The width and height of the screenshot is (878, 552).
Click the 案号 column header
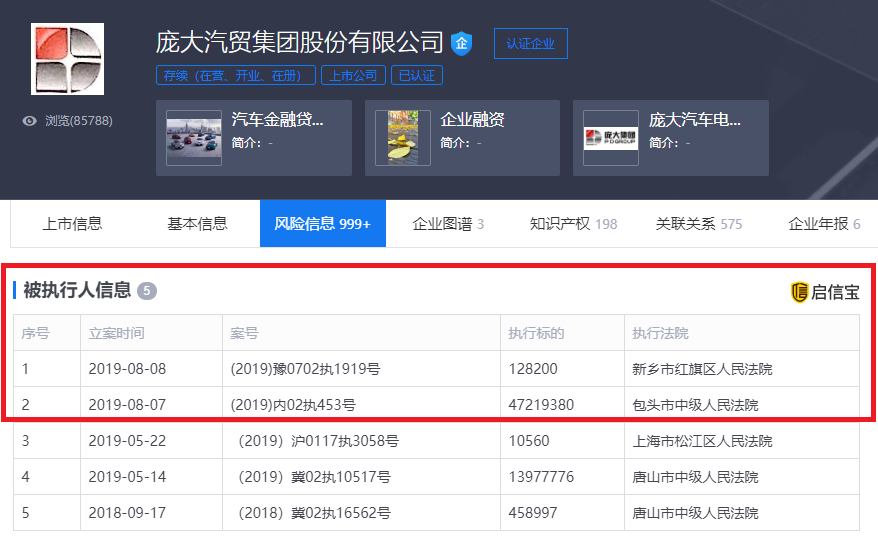coord(244,333)
